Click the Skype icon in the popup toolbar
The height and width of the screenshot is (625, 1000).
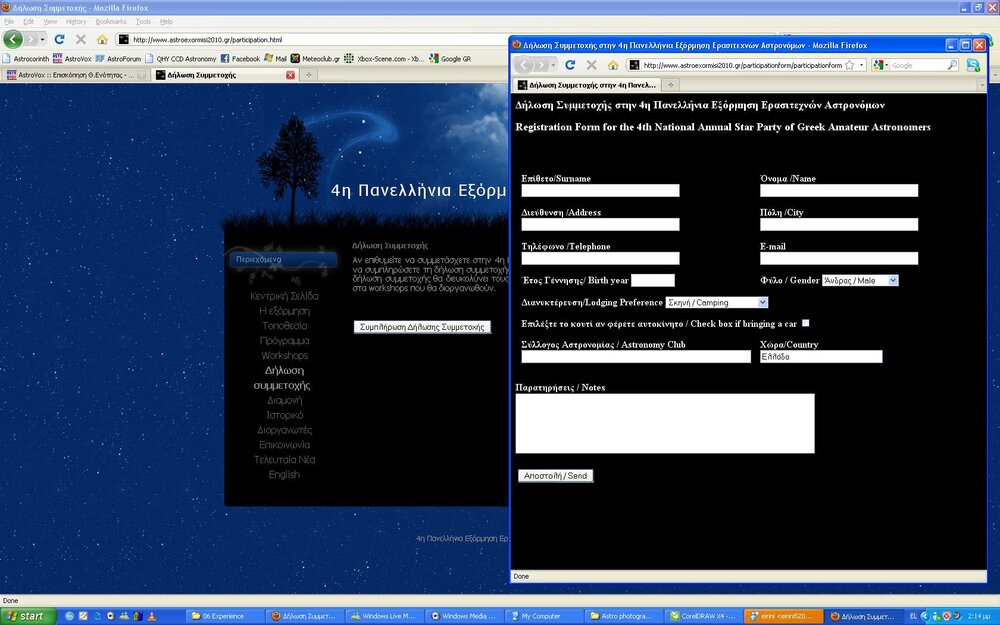click(x=973, y=65)
